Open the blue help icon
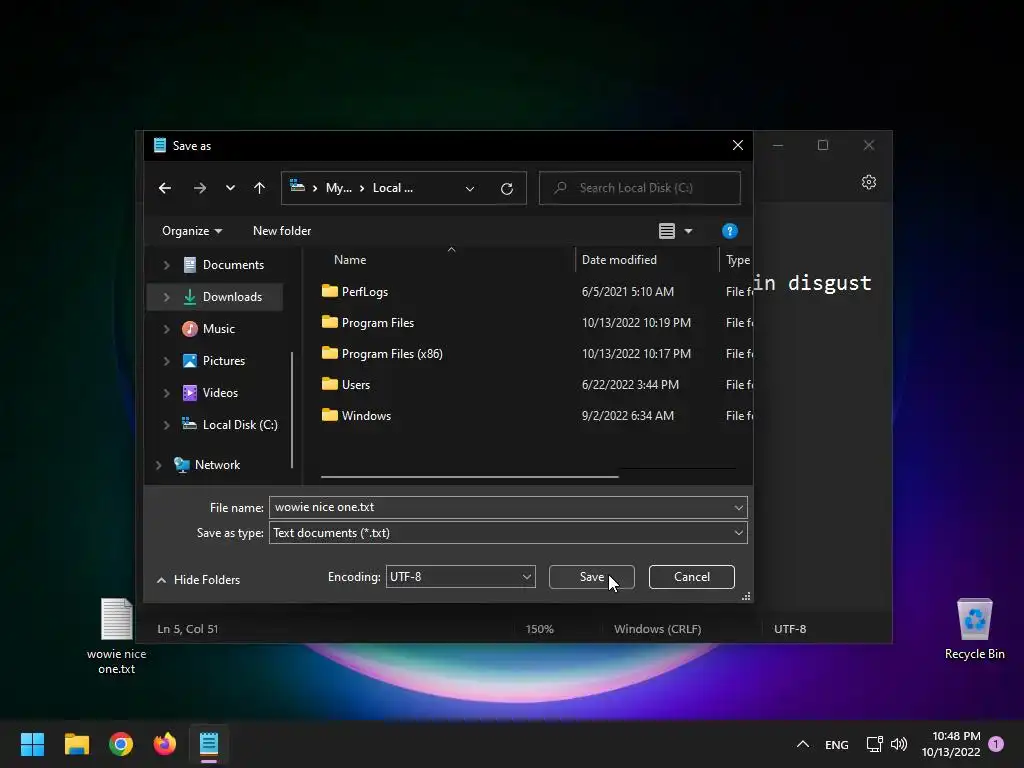This screenshot has width=1024, height=768. coord(729,231)
